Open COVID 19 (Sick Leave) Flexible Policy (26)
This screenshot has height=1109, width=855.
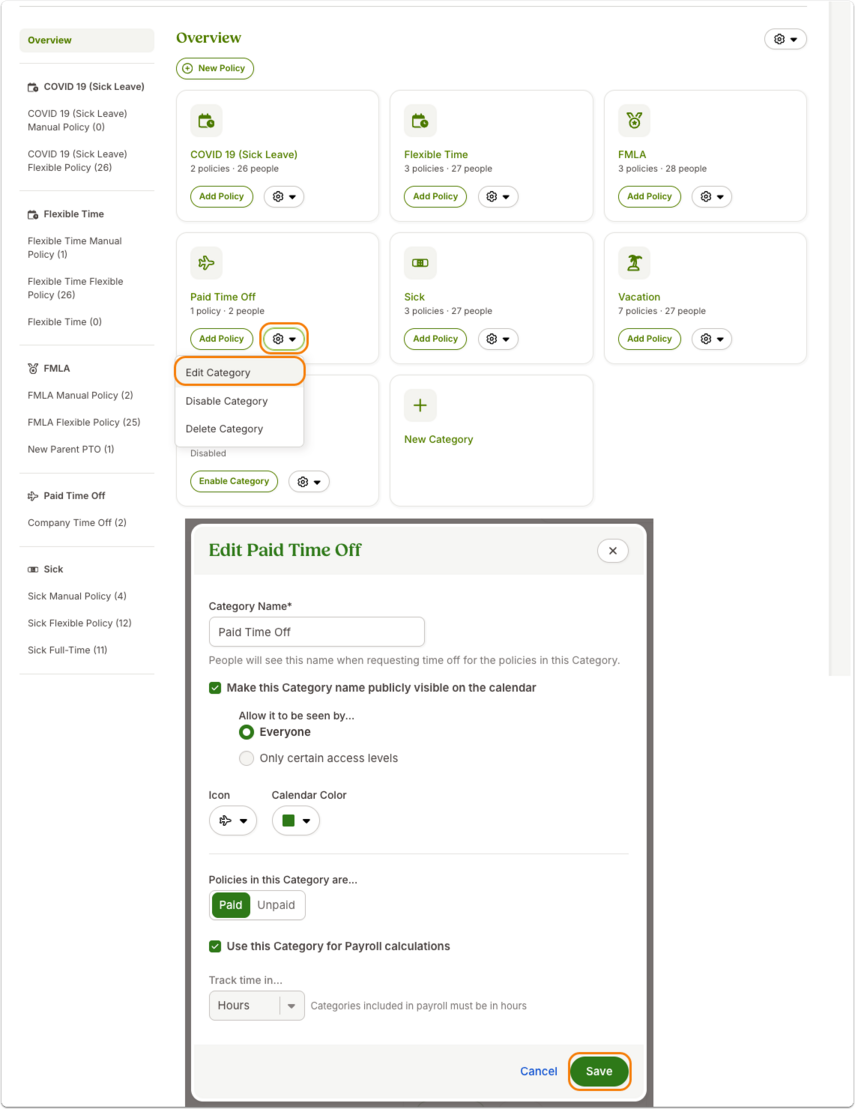[77, 161]
